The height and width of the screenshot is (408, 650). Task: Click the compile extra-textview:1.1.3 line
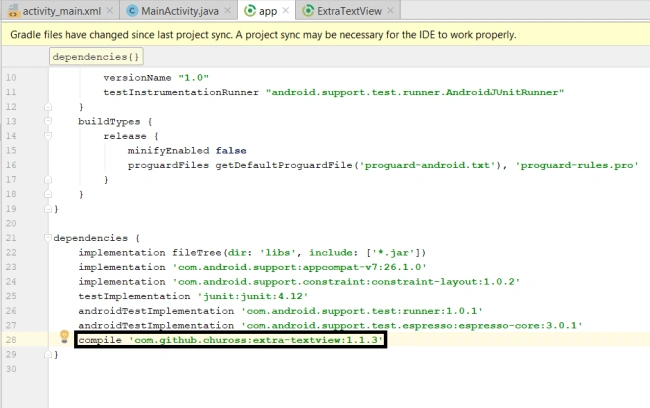coord(230,340)
